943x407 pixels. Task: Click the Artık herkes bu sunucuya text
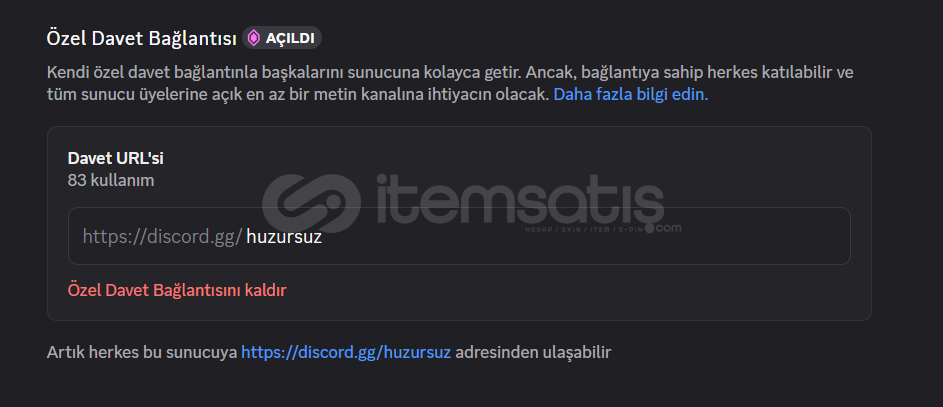tap(142, 352)
